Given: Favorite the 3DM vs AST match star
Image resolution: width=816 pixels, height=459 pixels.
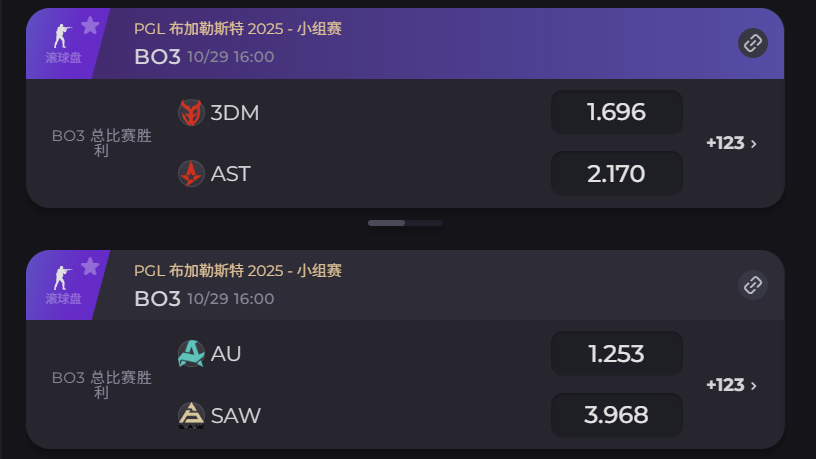Looking at the screenshot, I should pyautogui.click(x=90, y=25).
